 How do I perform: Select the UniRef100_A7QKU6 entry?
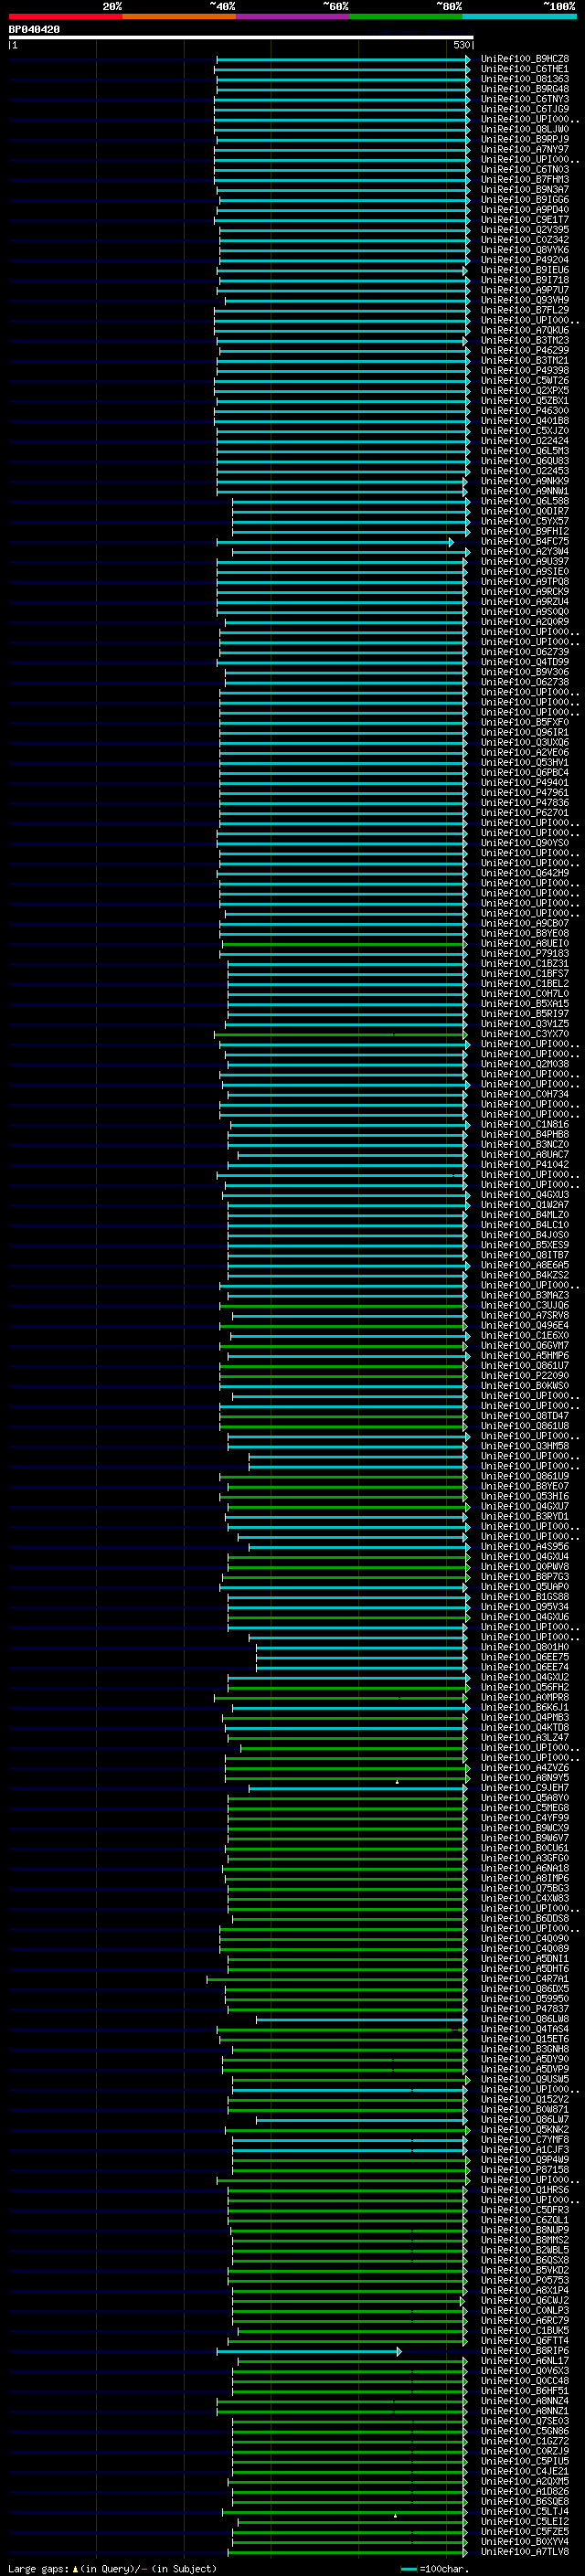(x=524, y=330)
